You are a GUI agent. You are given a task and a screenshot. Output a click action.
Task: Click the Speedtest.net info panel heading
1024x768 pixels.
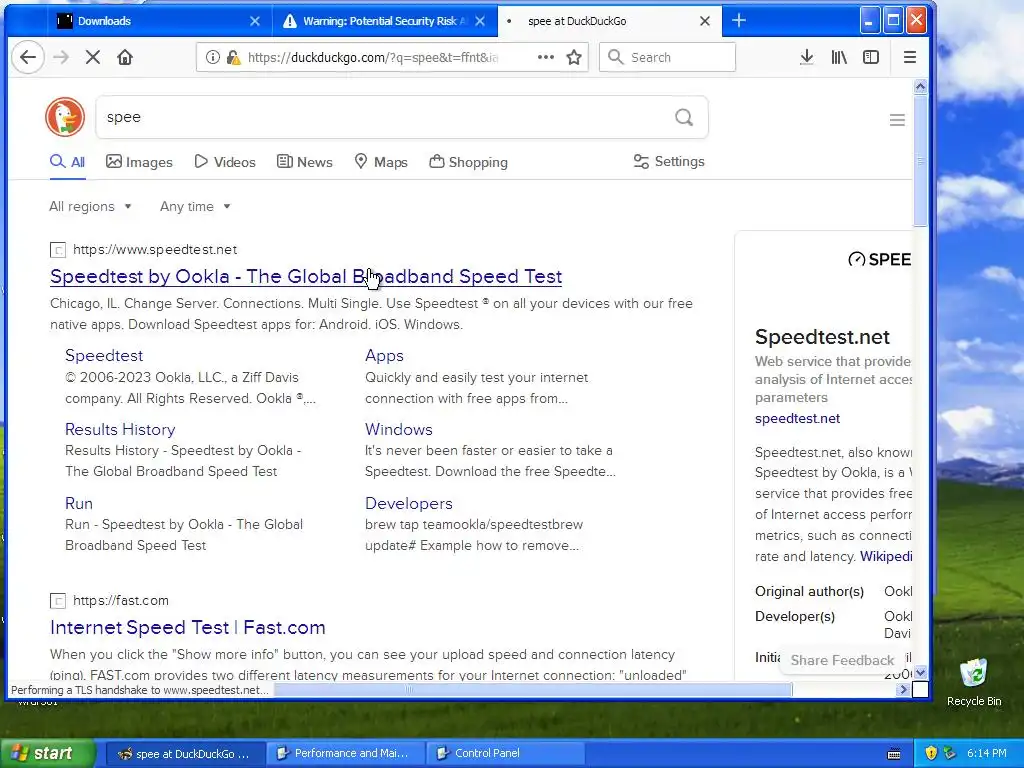point(822,337)
